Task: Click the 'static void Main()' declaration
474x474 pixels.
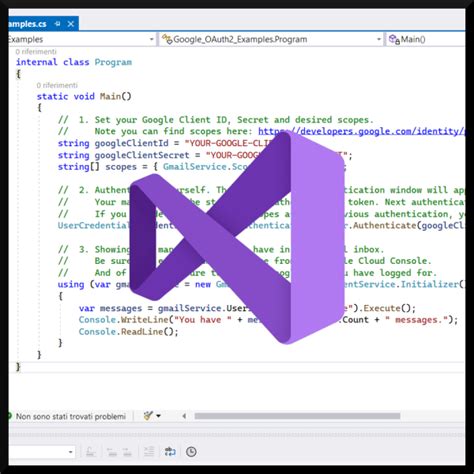Action: point(84,96)
